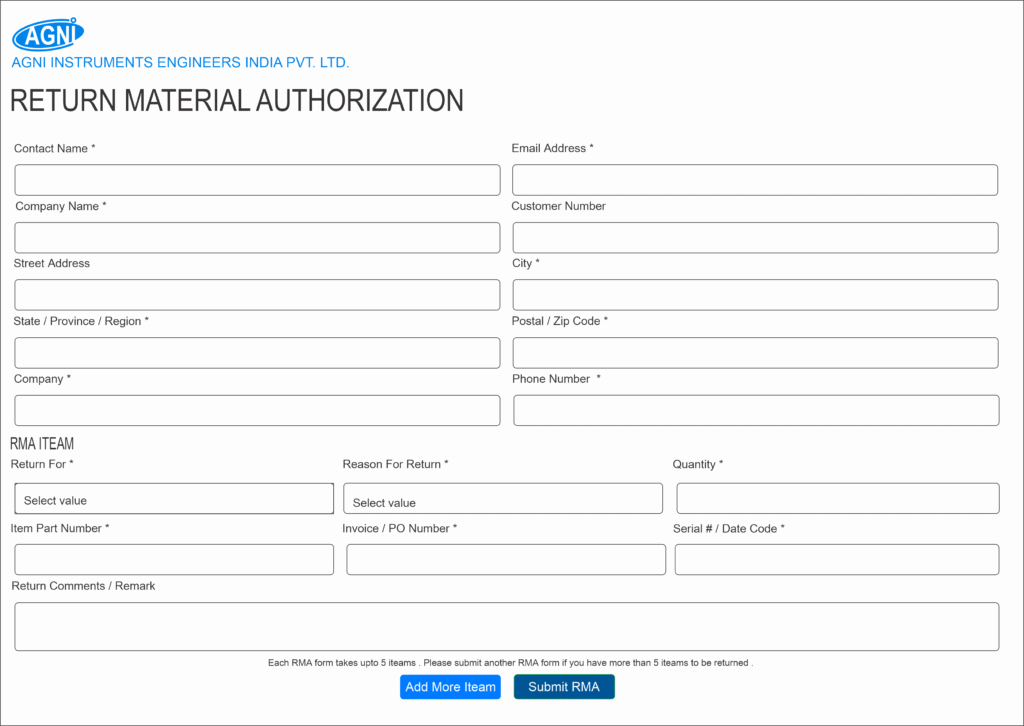The image size is (1024, 726).
Task: Click into the Email Address field
Action: pos(754,180)
